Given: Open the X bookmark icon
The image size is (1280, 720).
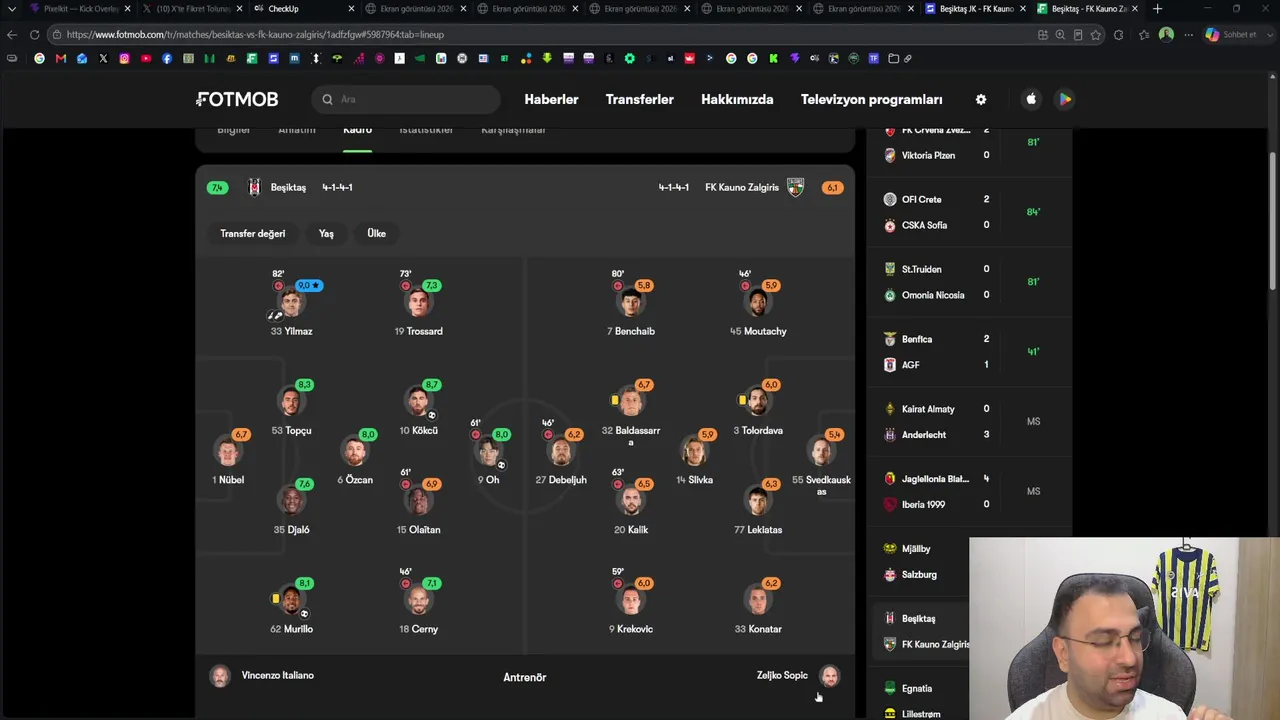Looking at the screenshot, I should [x=103, y=58].
